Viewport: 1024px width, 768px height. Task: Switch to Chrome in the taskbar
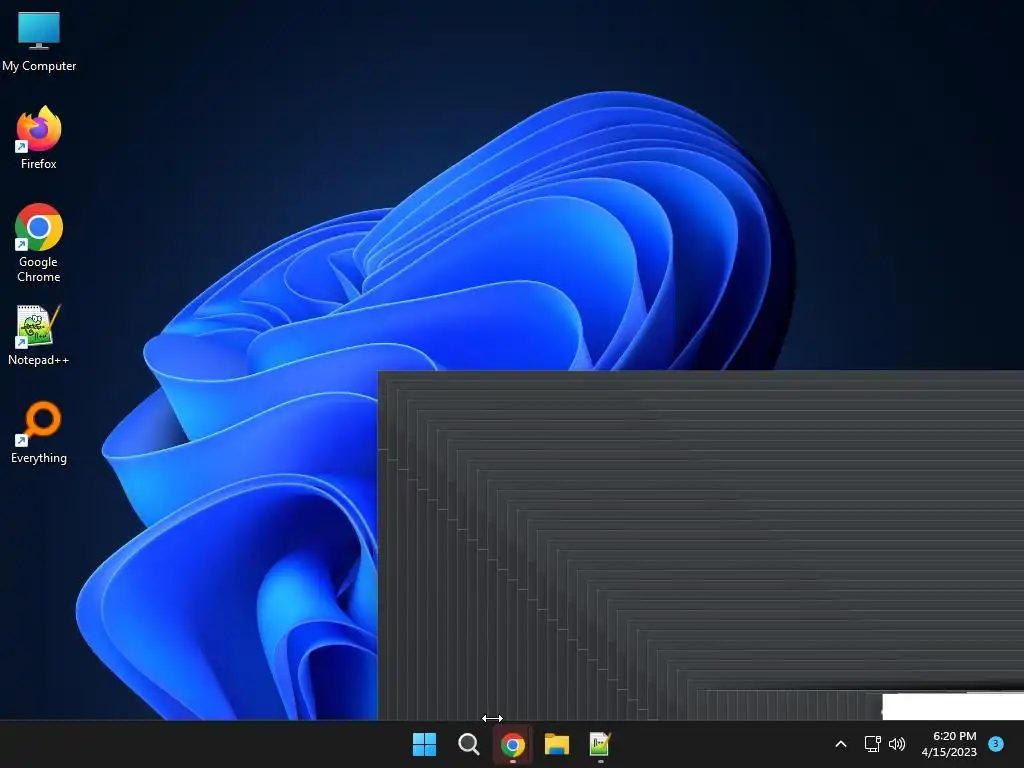pos(513,744)
